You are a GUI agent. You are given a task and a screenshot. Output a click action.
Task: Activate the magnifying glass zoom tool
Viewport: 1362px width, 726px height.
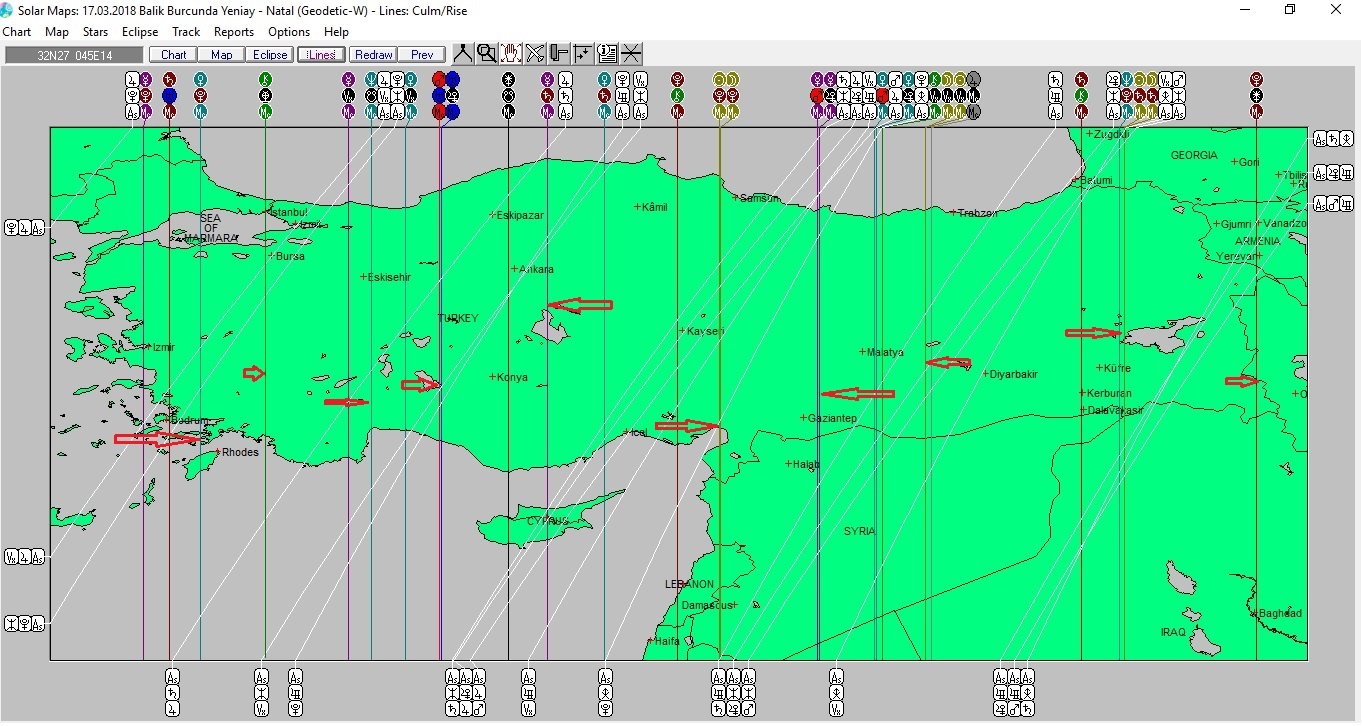click(x=487, y=54)
